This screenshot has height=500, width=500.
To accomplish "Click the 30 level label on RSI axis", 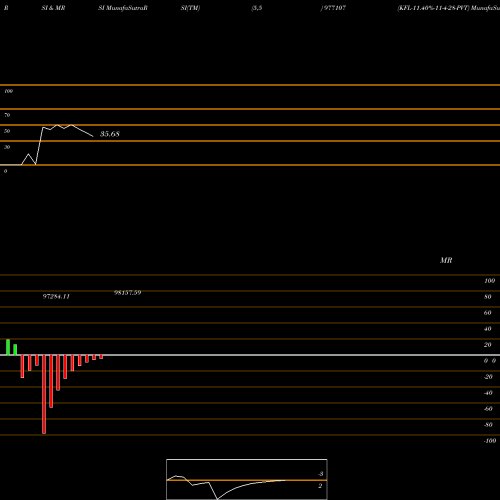I will pyautogui.click(x=7, y=147).
